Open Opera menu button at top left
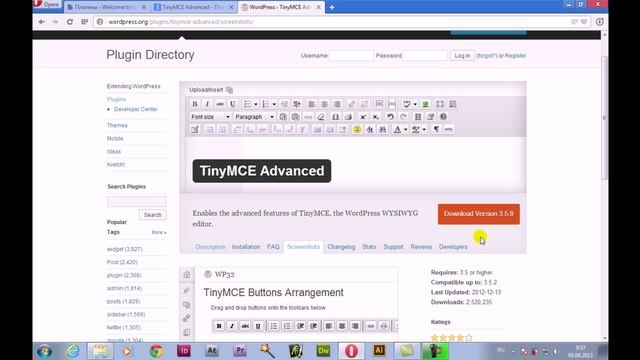This screenshot has width=640, height=360. 47,4
